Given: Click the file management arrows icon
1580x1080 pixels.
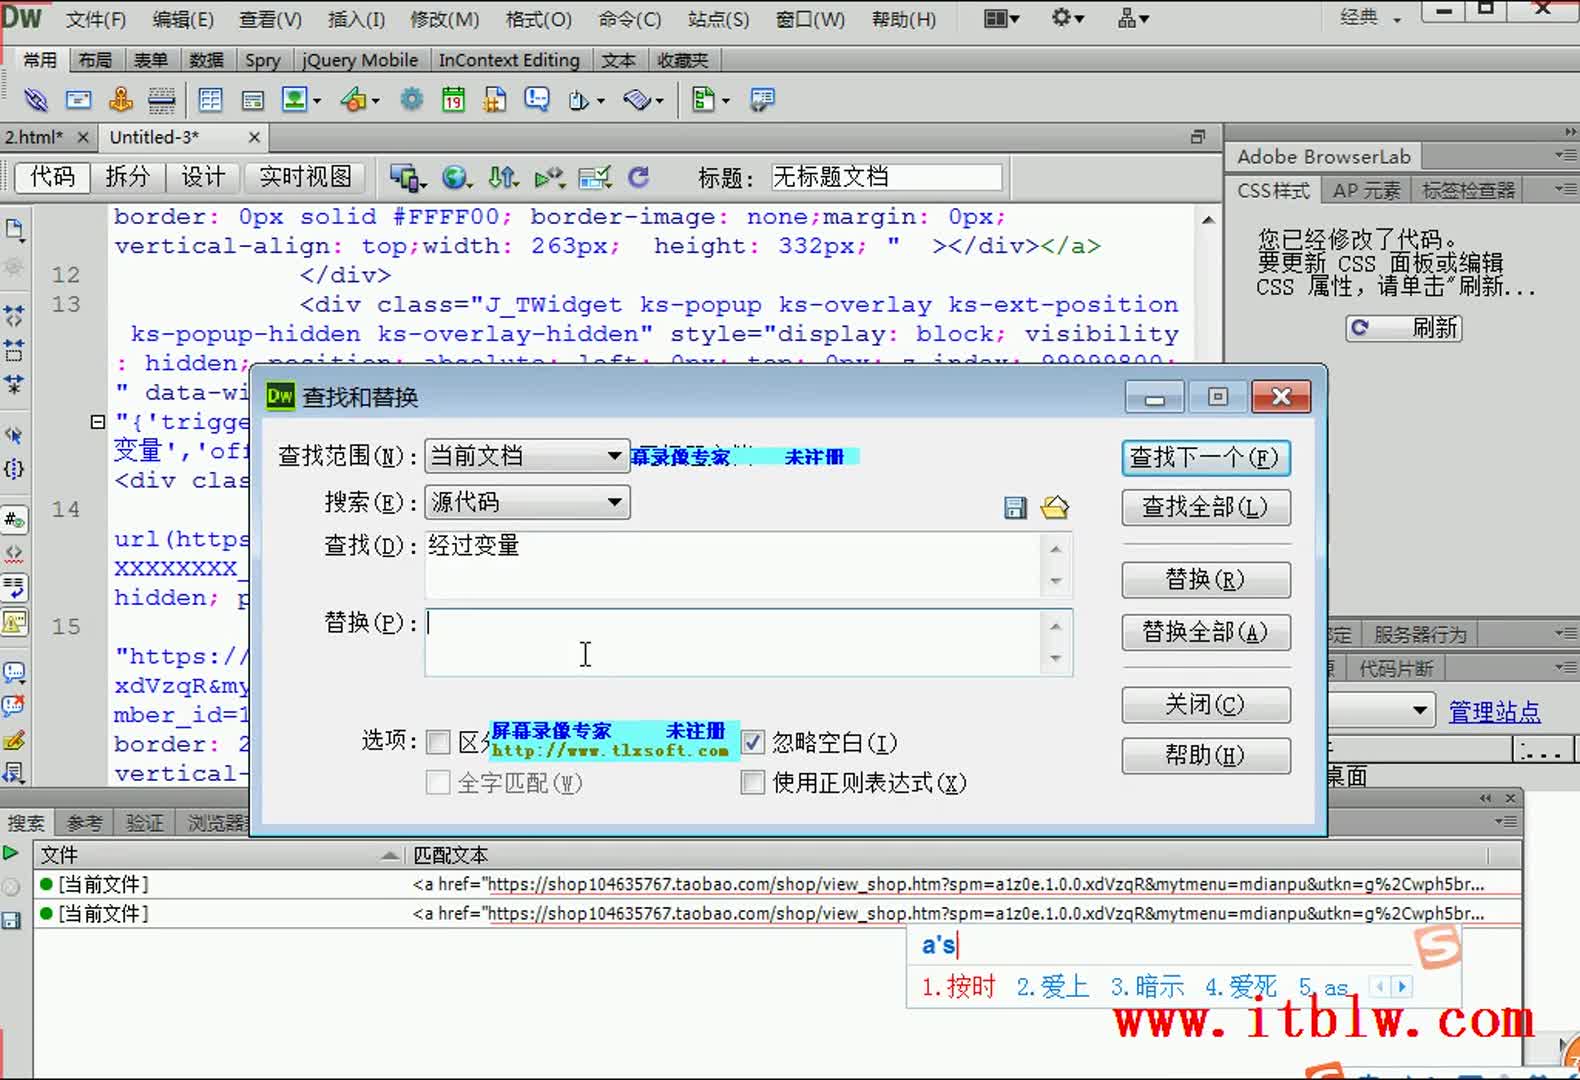Looking at the screenshot, I should point(502,178).
